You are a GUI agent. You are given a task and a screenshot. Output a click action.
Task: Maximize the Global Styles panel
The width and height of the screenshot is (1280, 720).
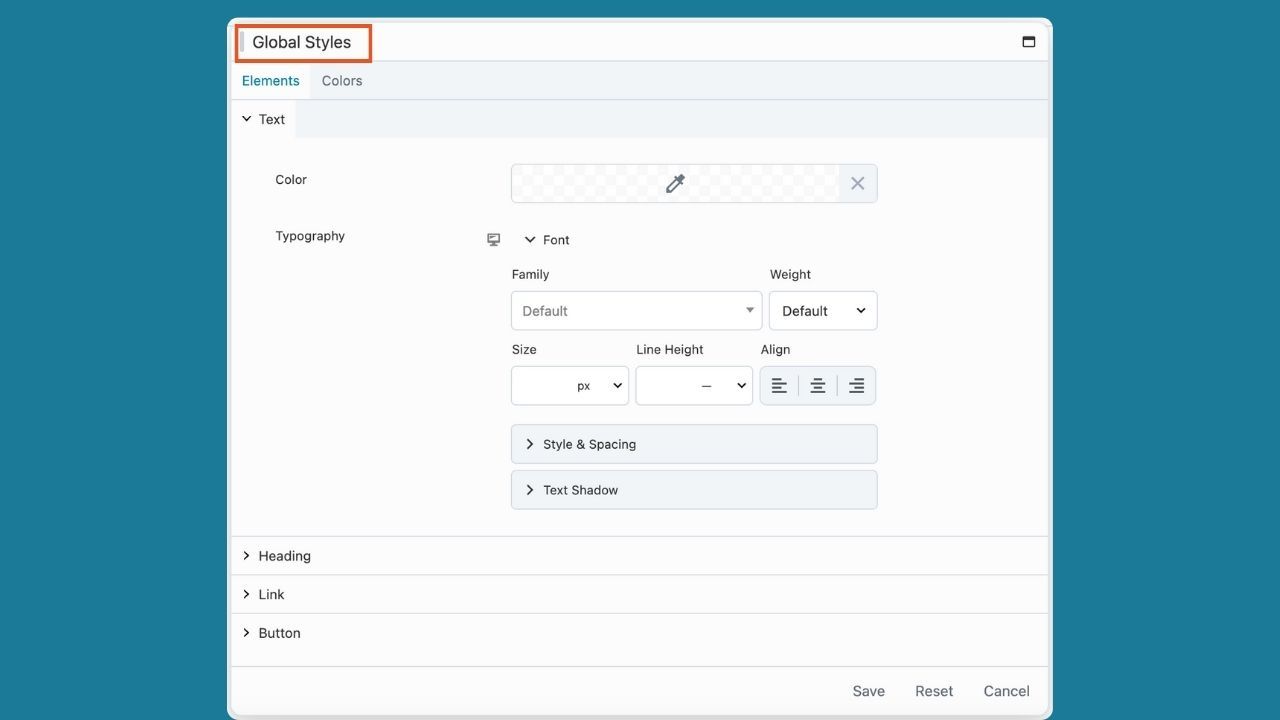pos(1028,42)
